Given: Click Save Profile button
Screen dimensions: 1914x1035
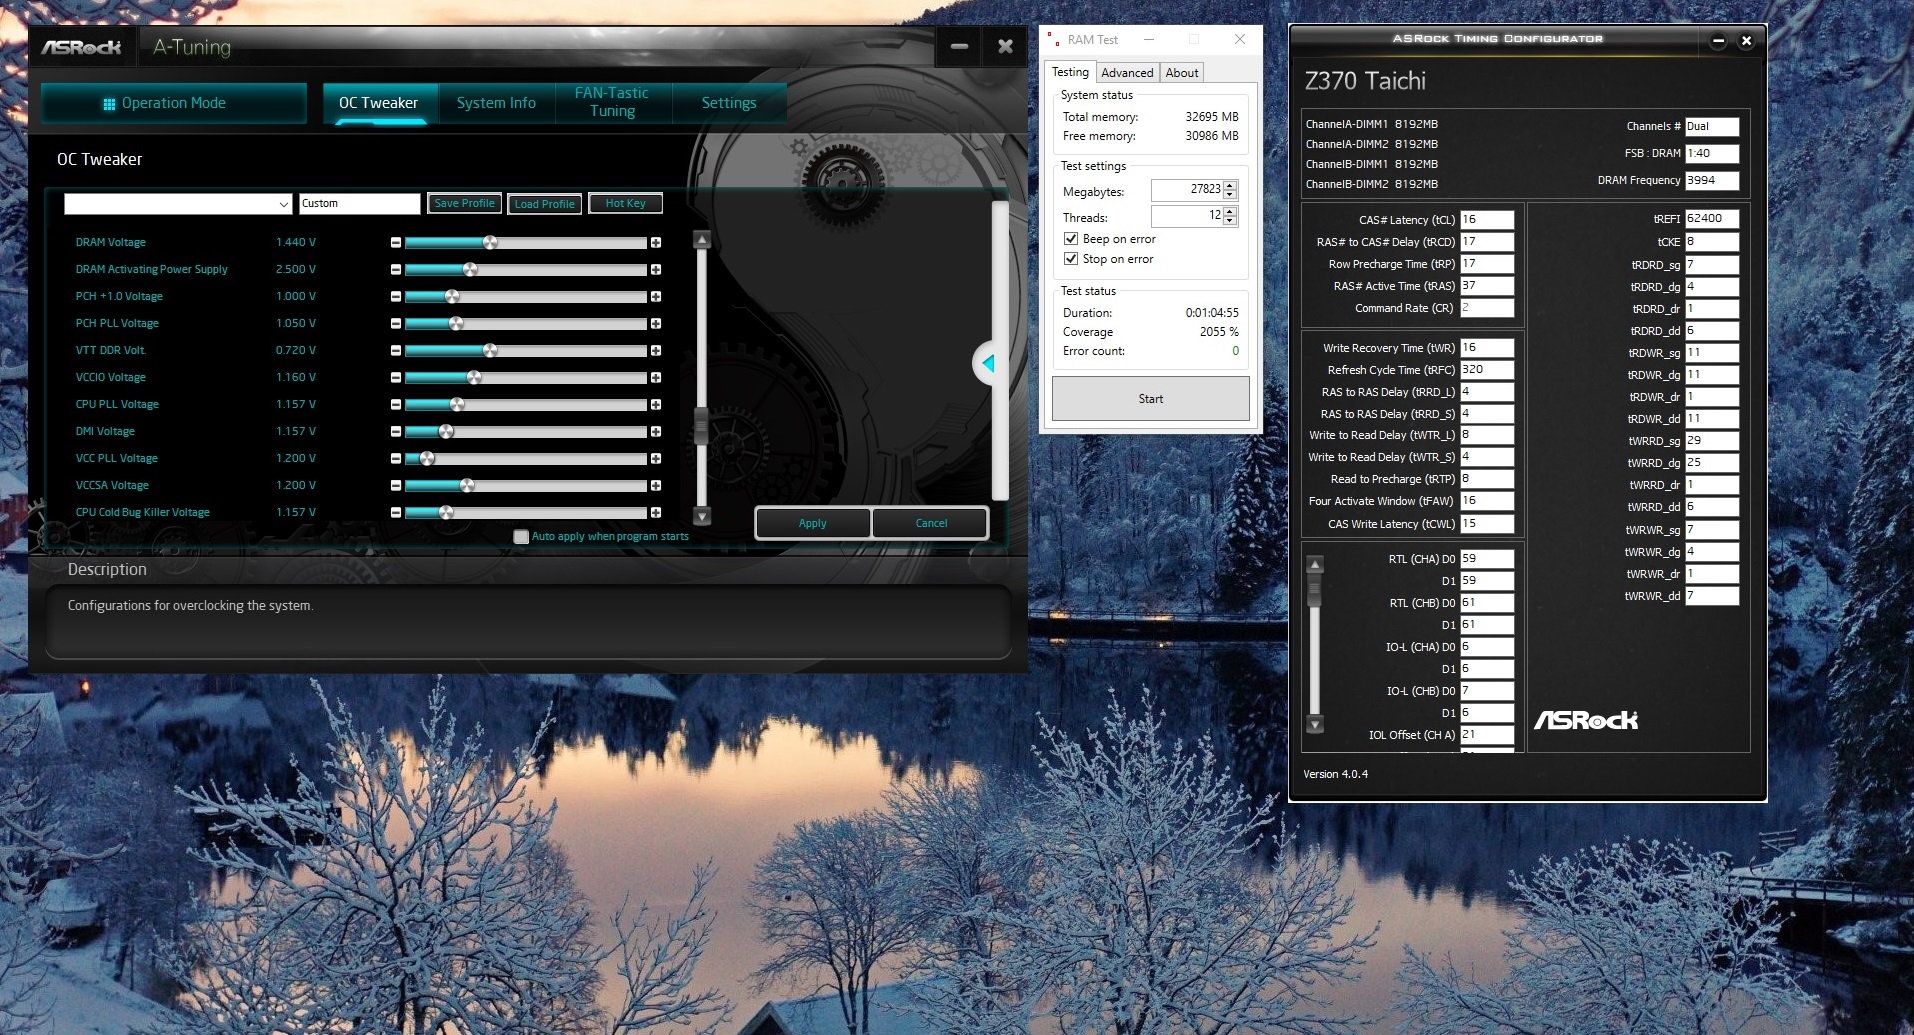Looking at the screenshot, I should [464, 203].
